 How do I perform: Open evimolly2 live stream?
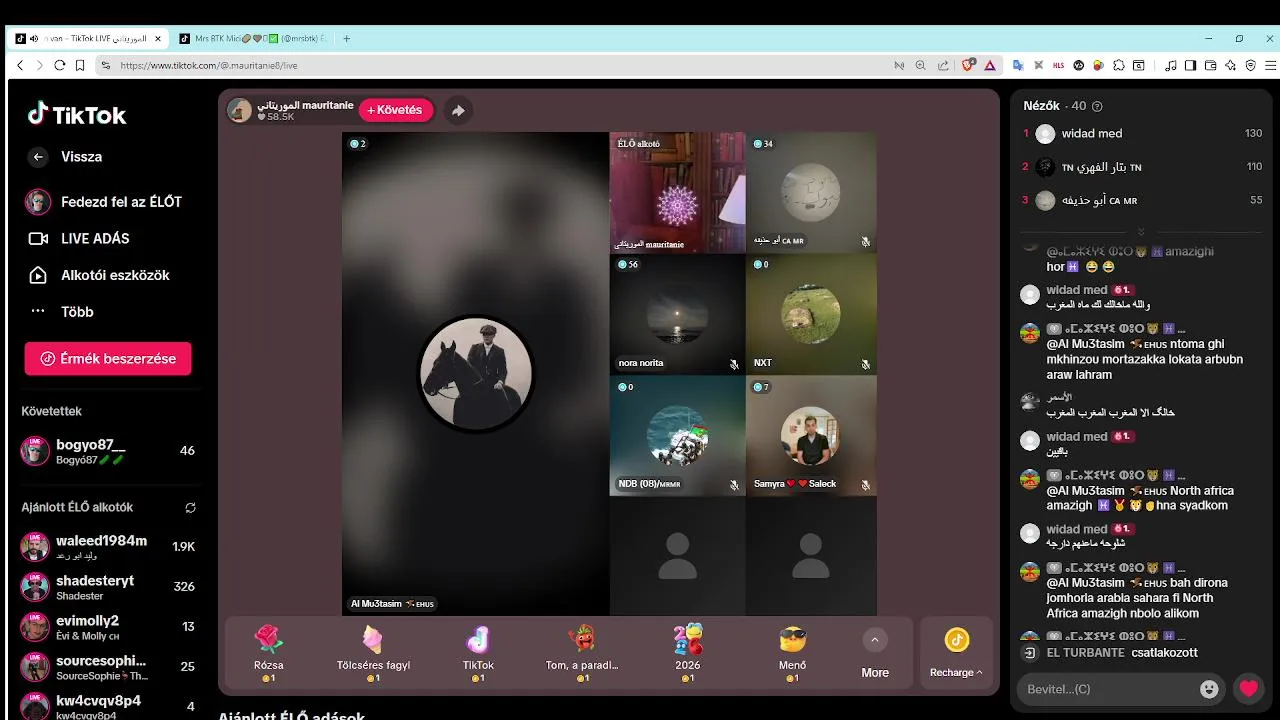(x=108, y=626)
